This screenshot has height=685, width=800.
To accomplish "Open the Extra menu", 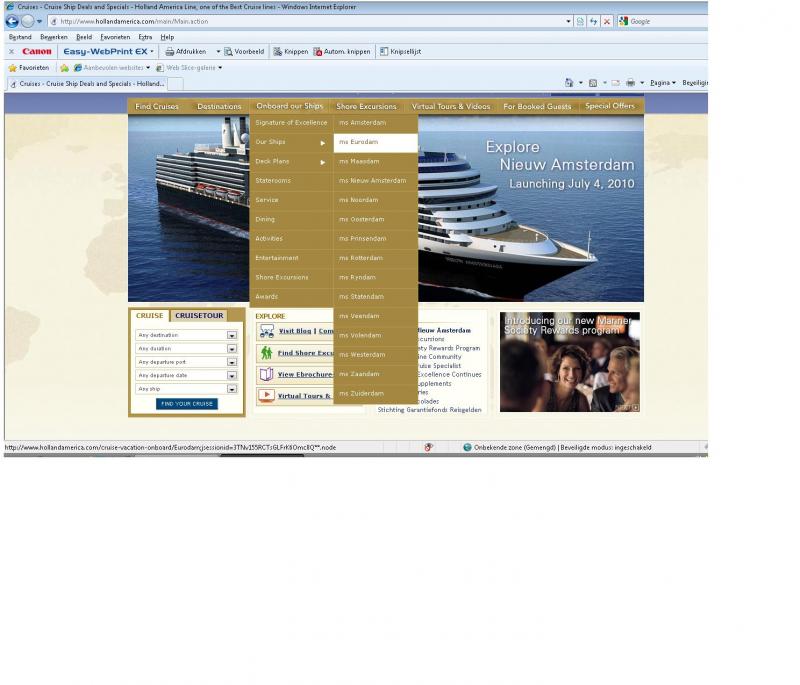I will [145, 37].
